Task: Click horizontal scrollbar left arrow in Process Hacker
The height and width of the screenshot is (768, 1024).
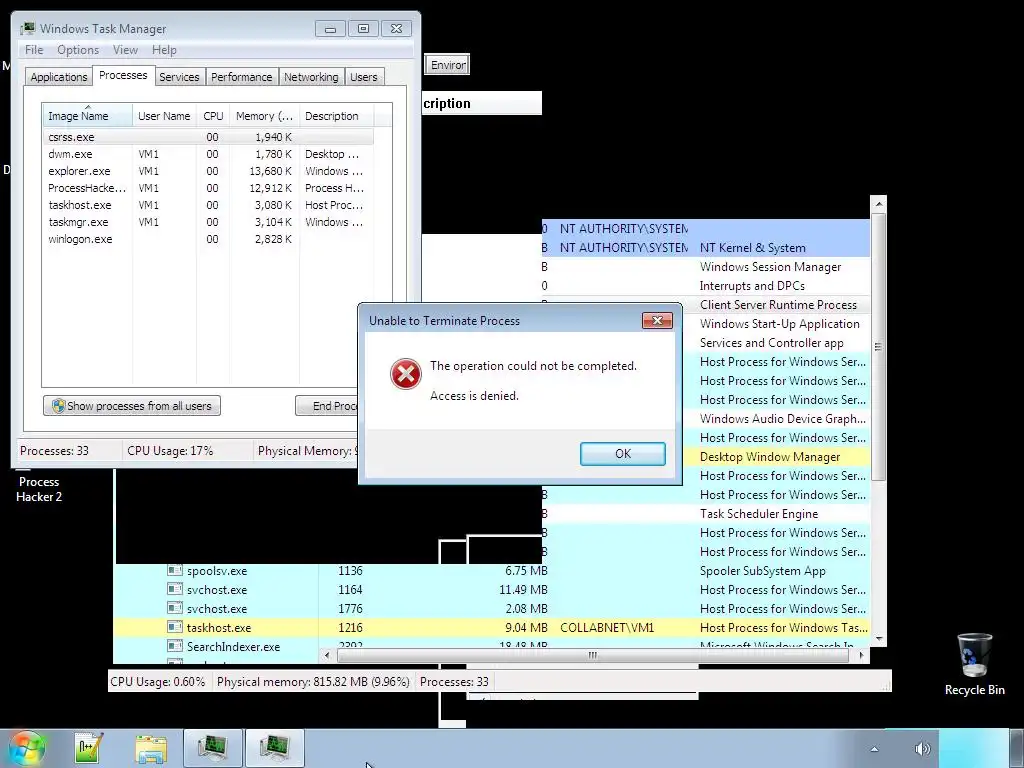Action: pyautogui.click(x=327, y=655)
